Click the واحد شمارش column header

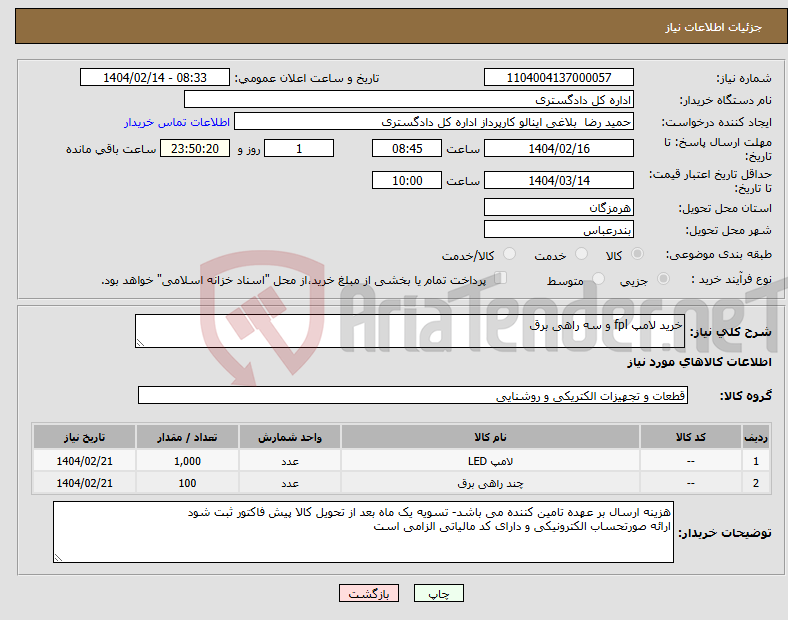point(290,437)
